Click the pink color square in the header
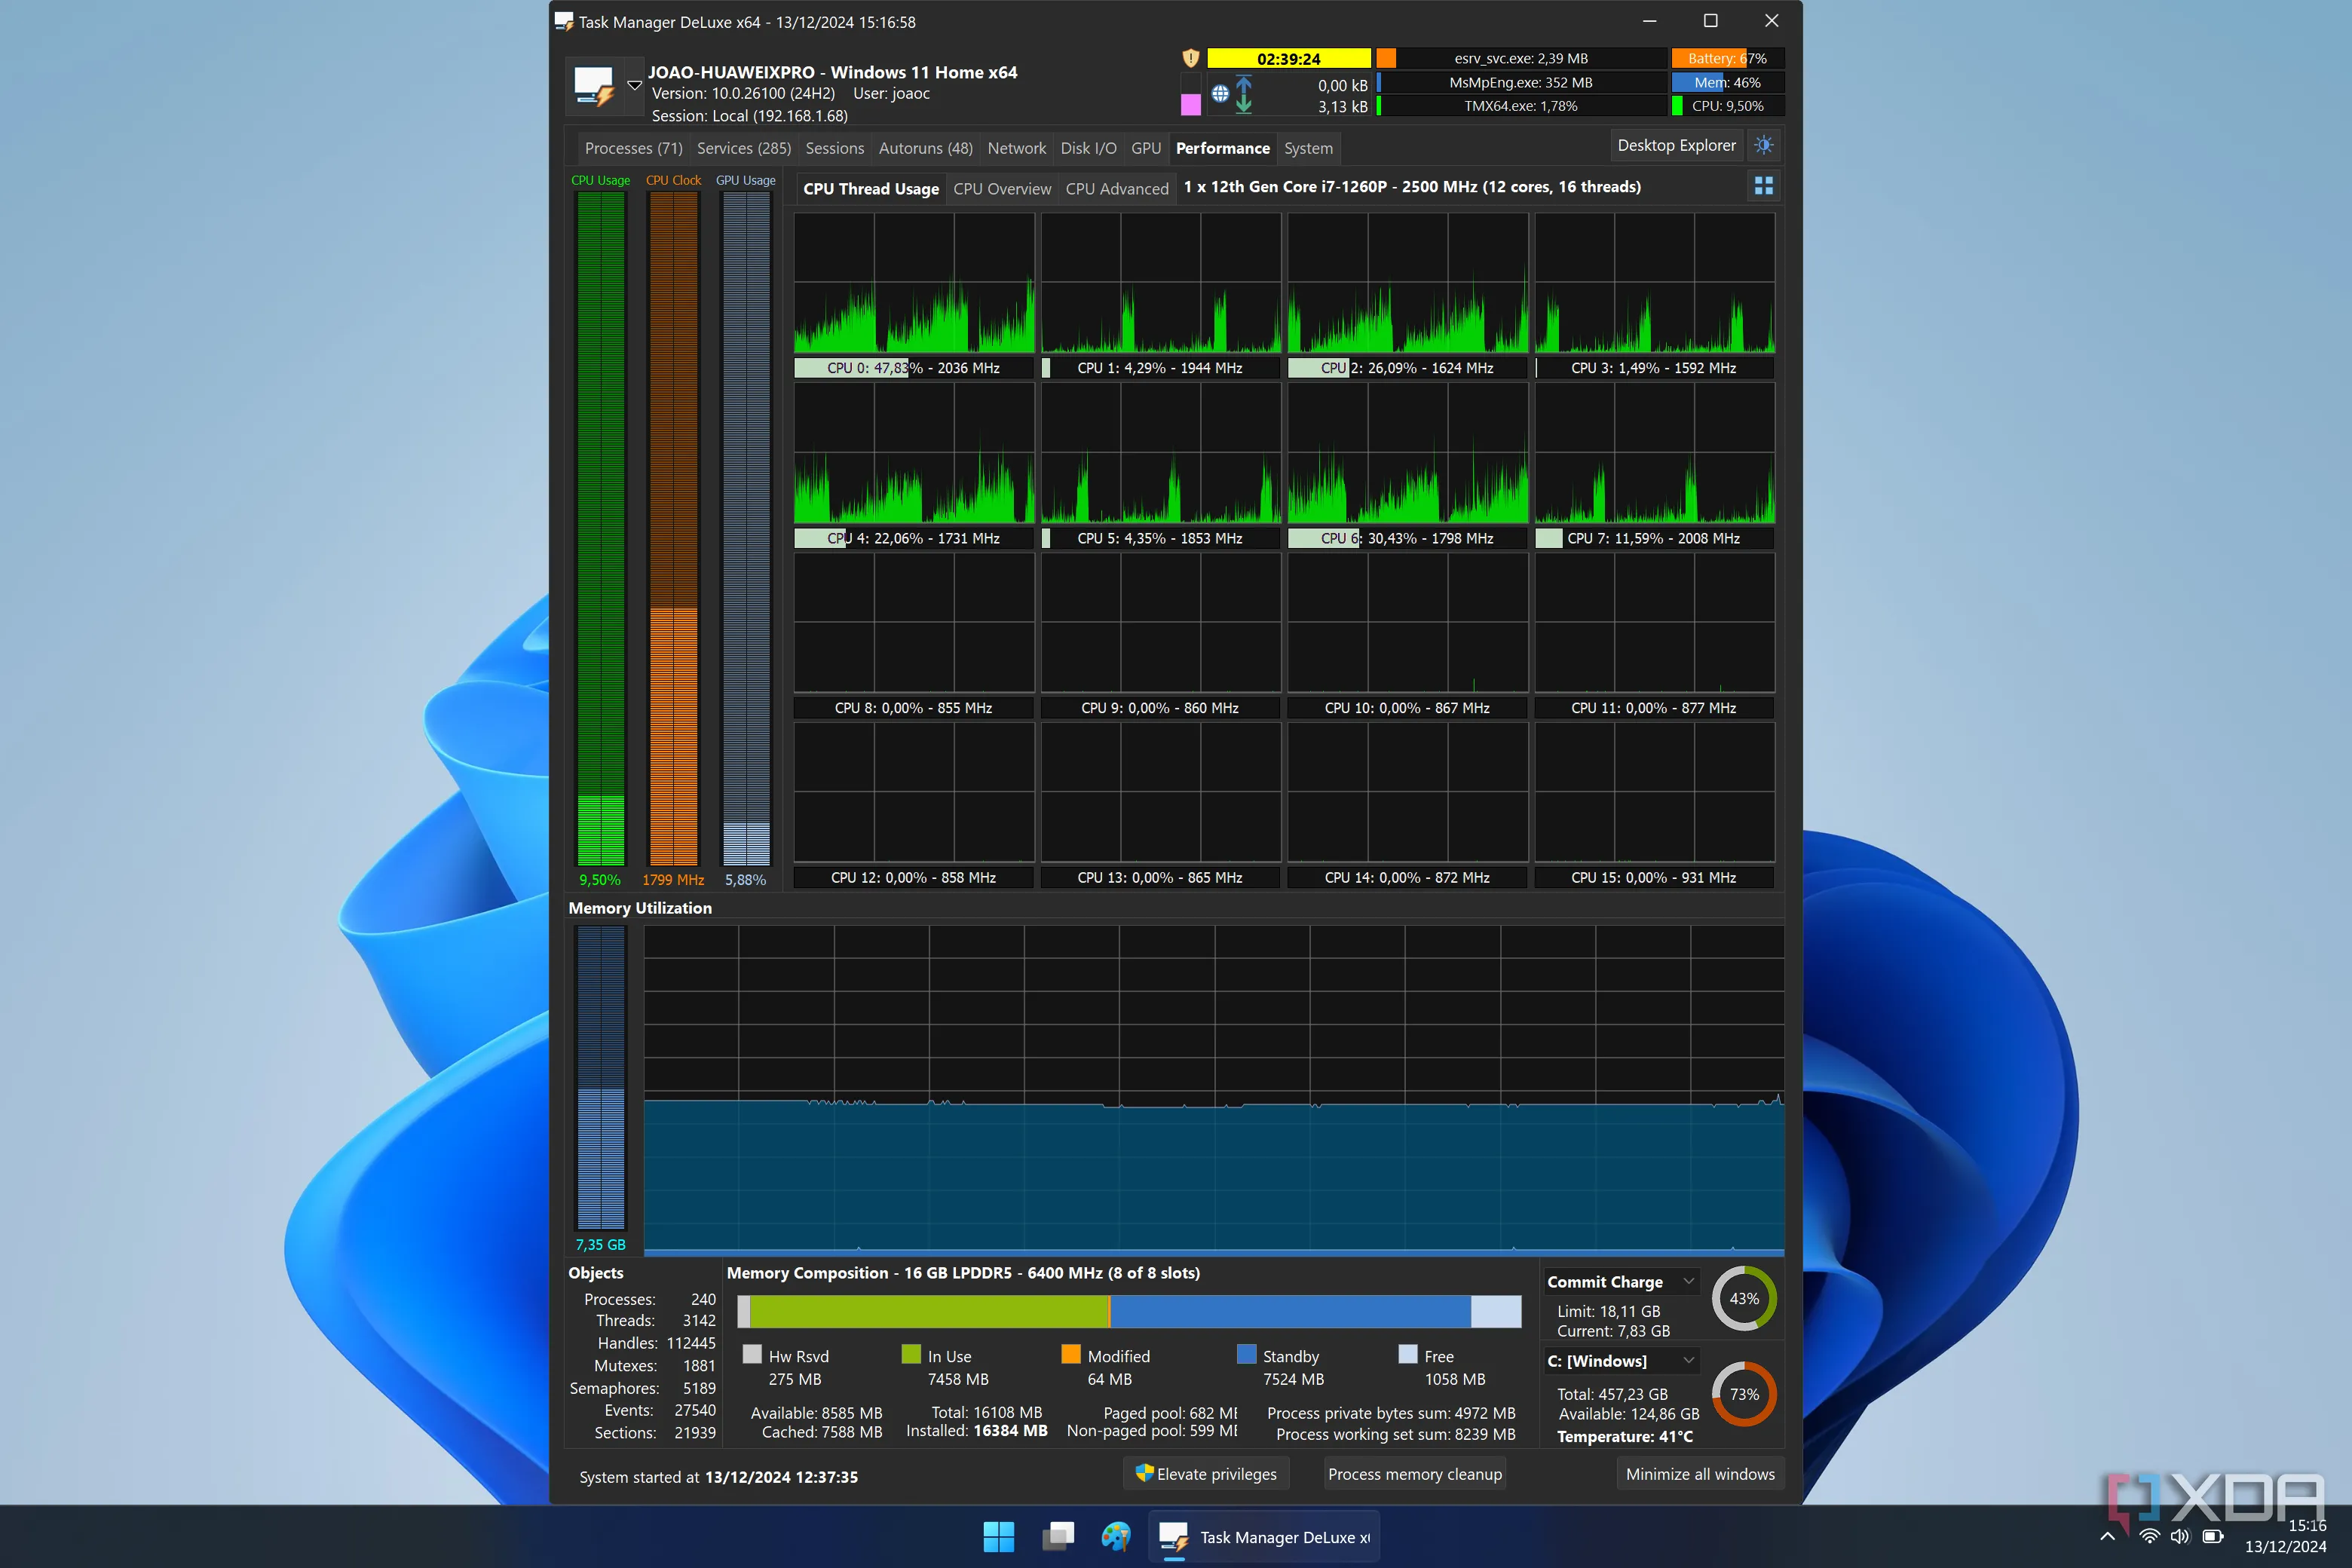Screen dimensions: 2352x1568 [x=1190, y=105]
